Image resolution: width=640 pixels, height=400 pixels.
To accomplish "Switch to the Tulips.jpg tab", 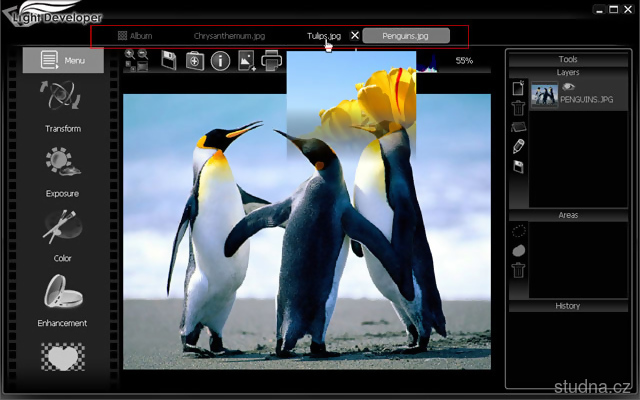I will (323, 36).
